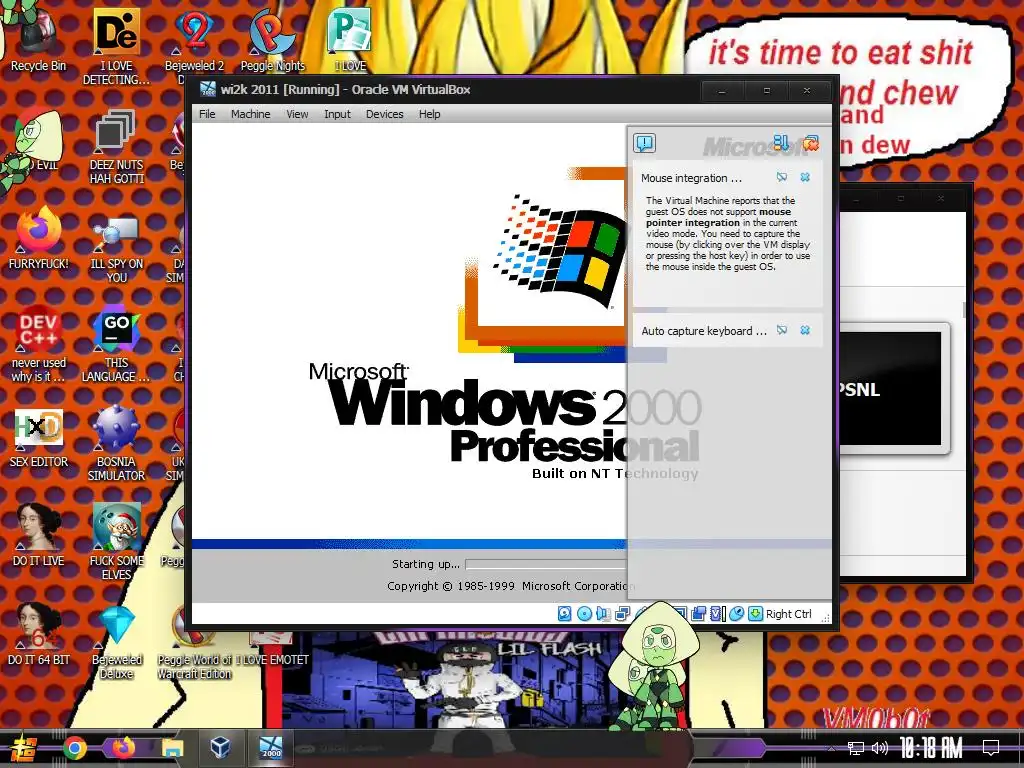Viewport: 1024px width, 768px height.
Task: Launch Chrome from the taskbar
Action: (74, 748)
